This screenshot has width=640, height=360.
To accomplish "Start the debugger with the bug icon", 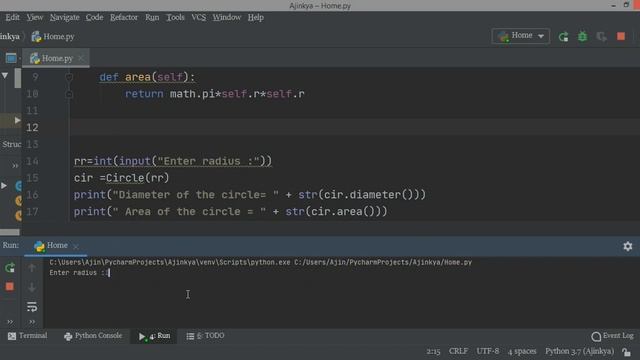I will pos(582,37).
